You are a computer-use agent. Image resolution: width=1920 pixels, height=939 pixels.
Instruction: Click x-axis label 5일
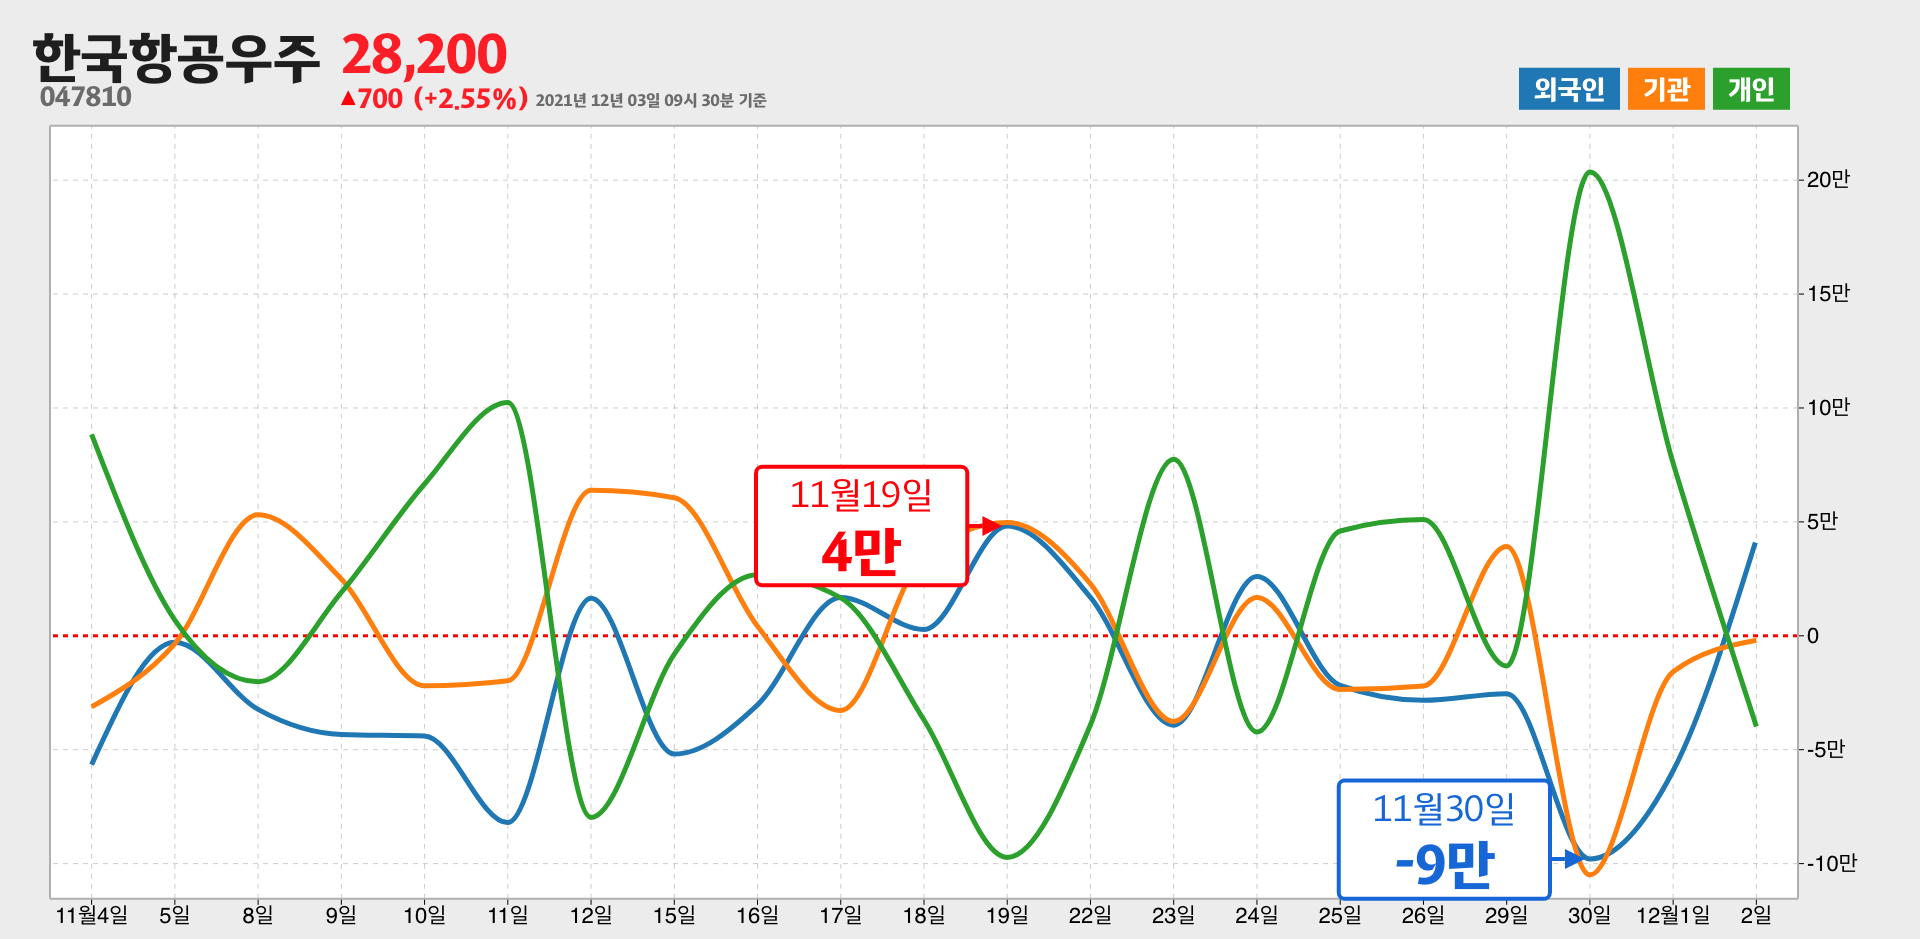click(175, 915)
